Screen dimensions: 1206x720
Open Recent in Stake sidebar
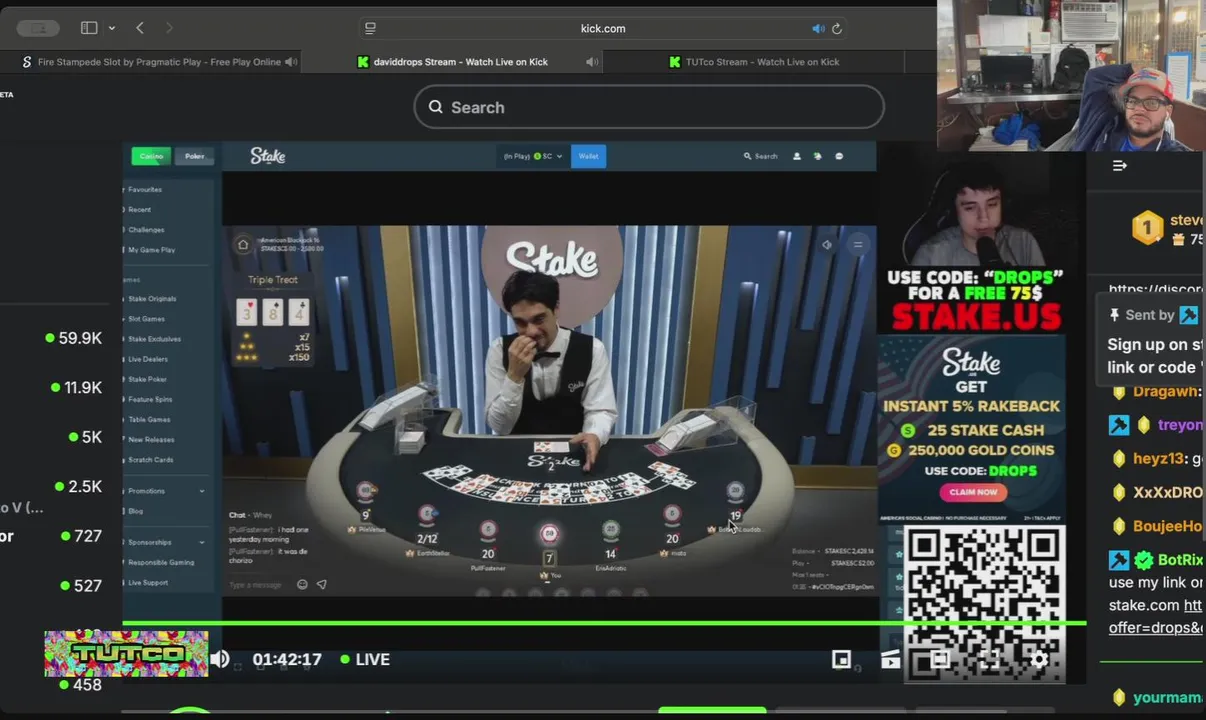tap(139, 209)
